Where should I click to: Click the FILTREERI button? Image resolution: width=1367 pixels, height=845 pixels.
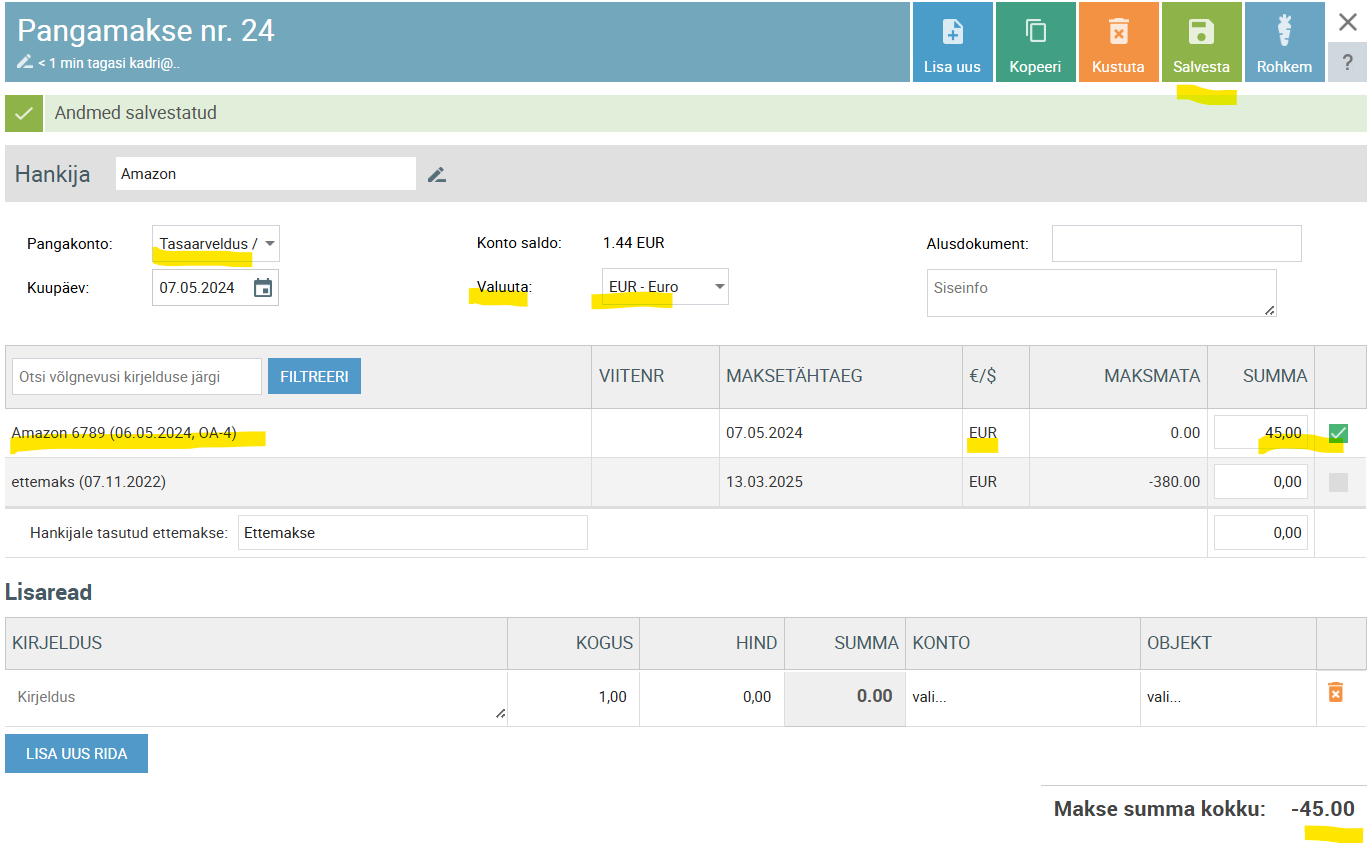tap(314, 377)
